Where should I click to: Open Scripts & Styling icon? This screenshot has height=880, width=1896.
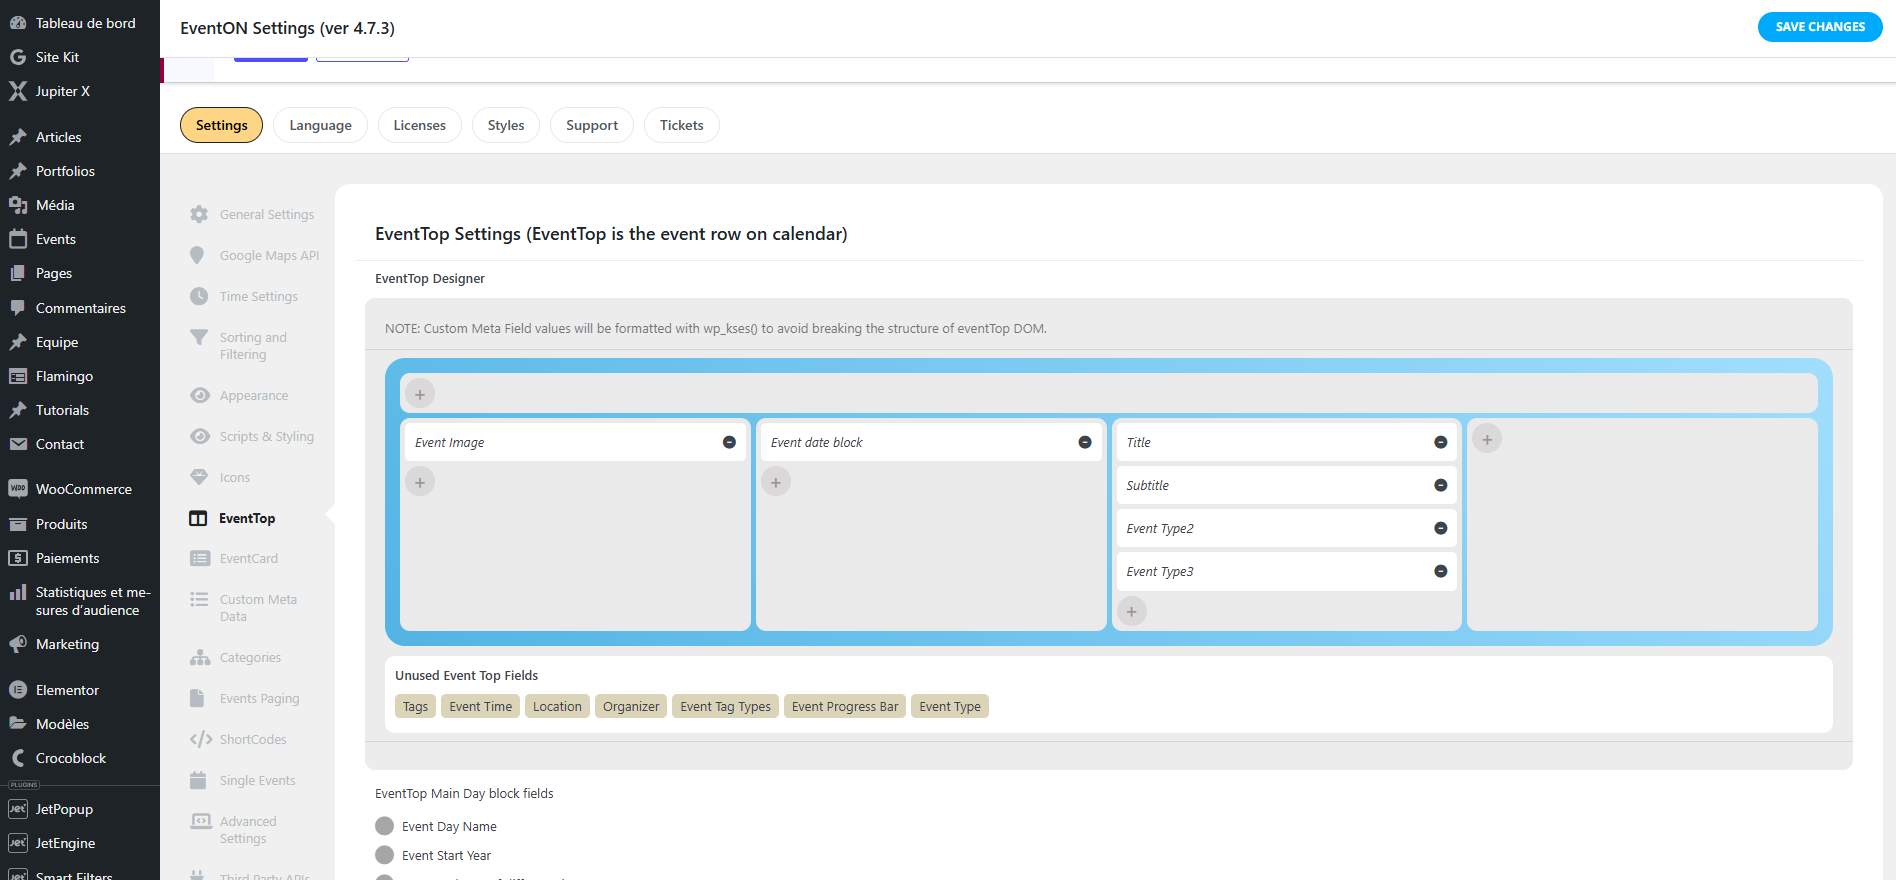click(200, 436)
